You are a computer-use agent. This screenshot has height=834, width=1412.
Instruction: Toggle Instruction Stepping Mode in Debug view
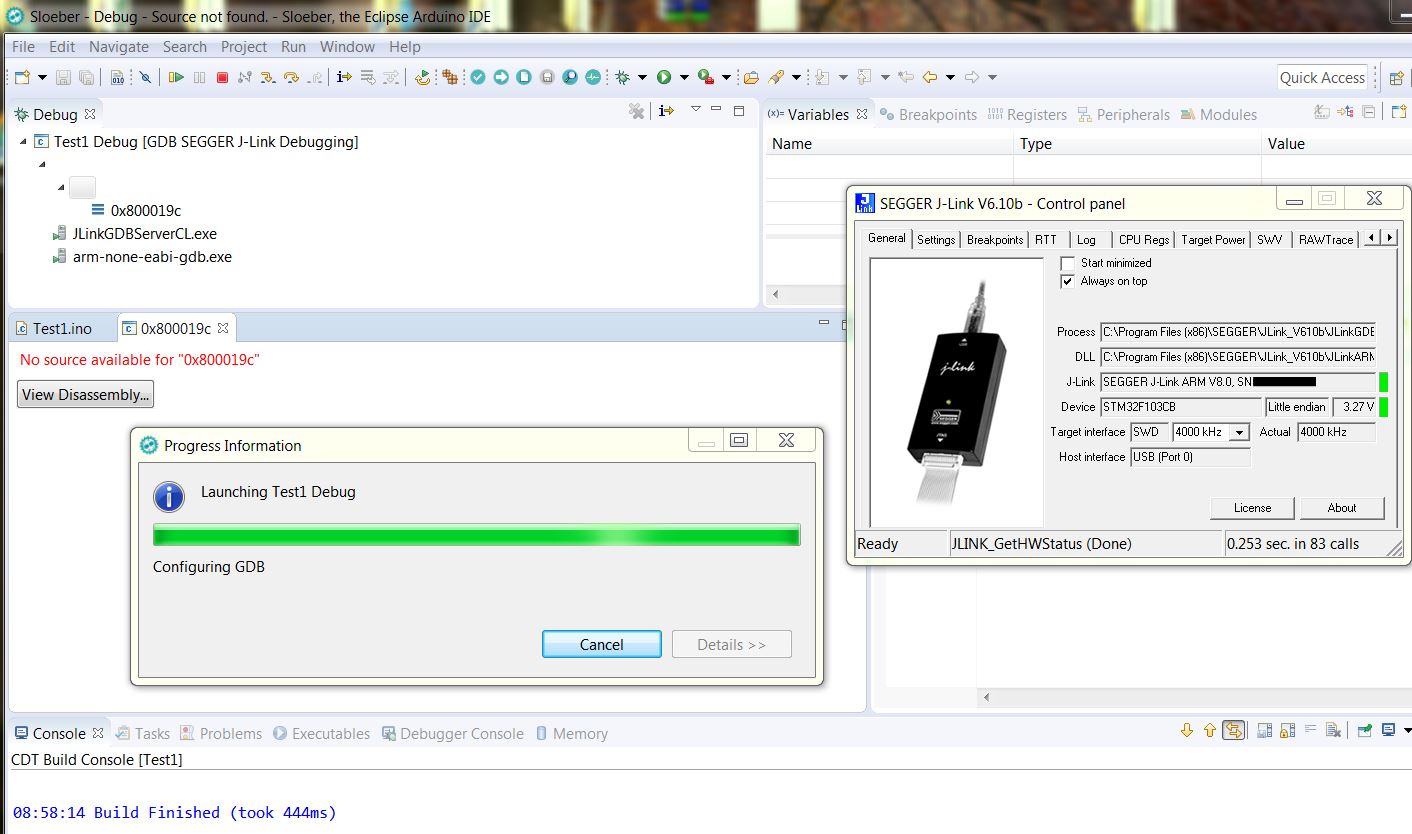[667, 111]
